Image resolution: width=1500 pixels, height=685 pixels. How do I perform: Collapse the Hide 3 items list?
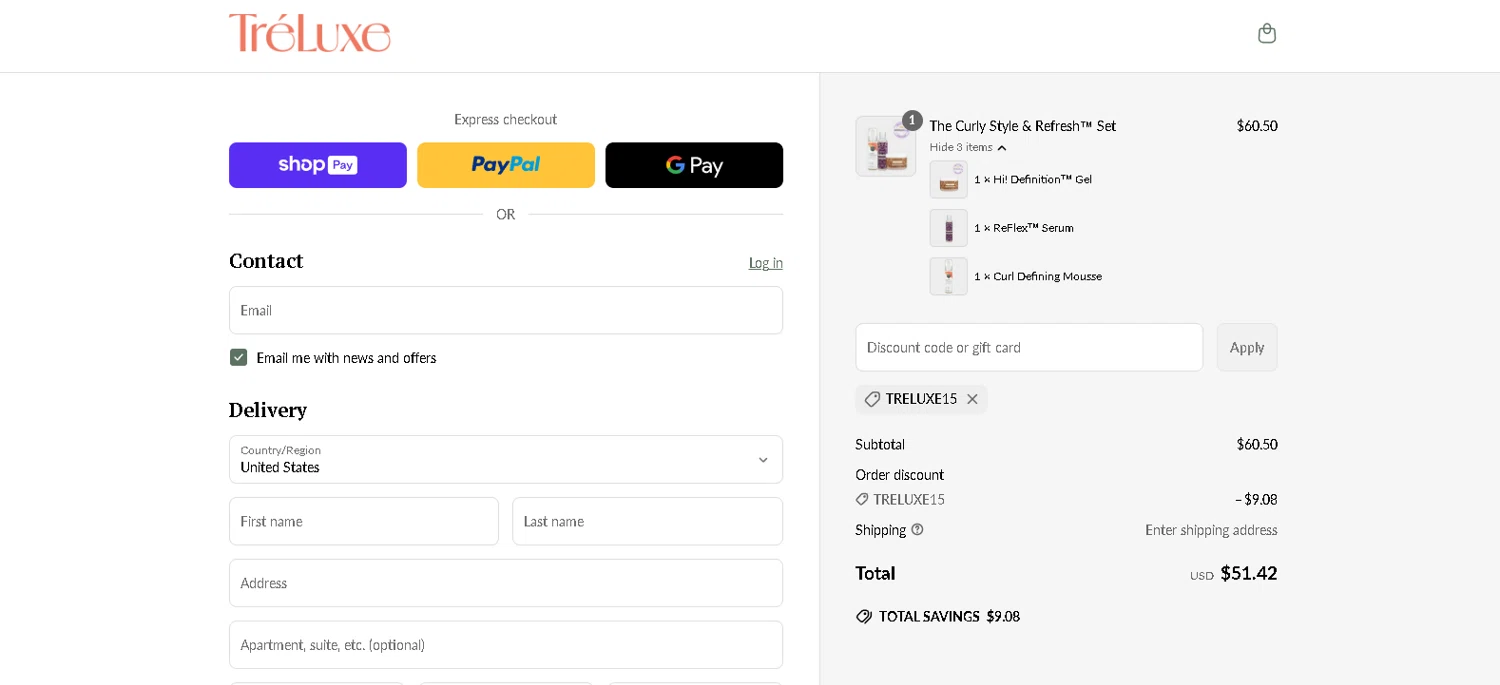(967, 148)
